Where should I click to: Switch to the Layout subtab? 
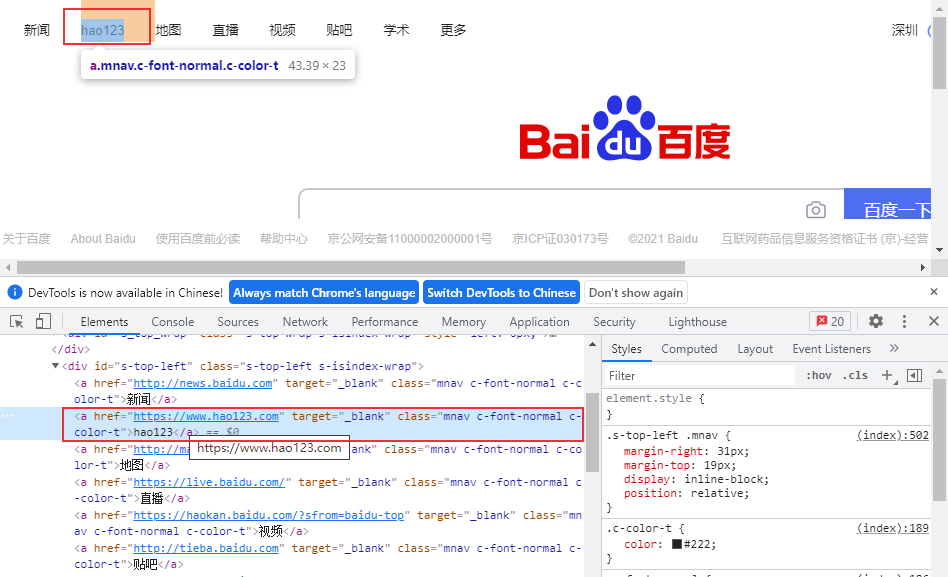tap(755, 349)
